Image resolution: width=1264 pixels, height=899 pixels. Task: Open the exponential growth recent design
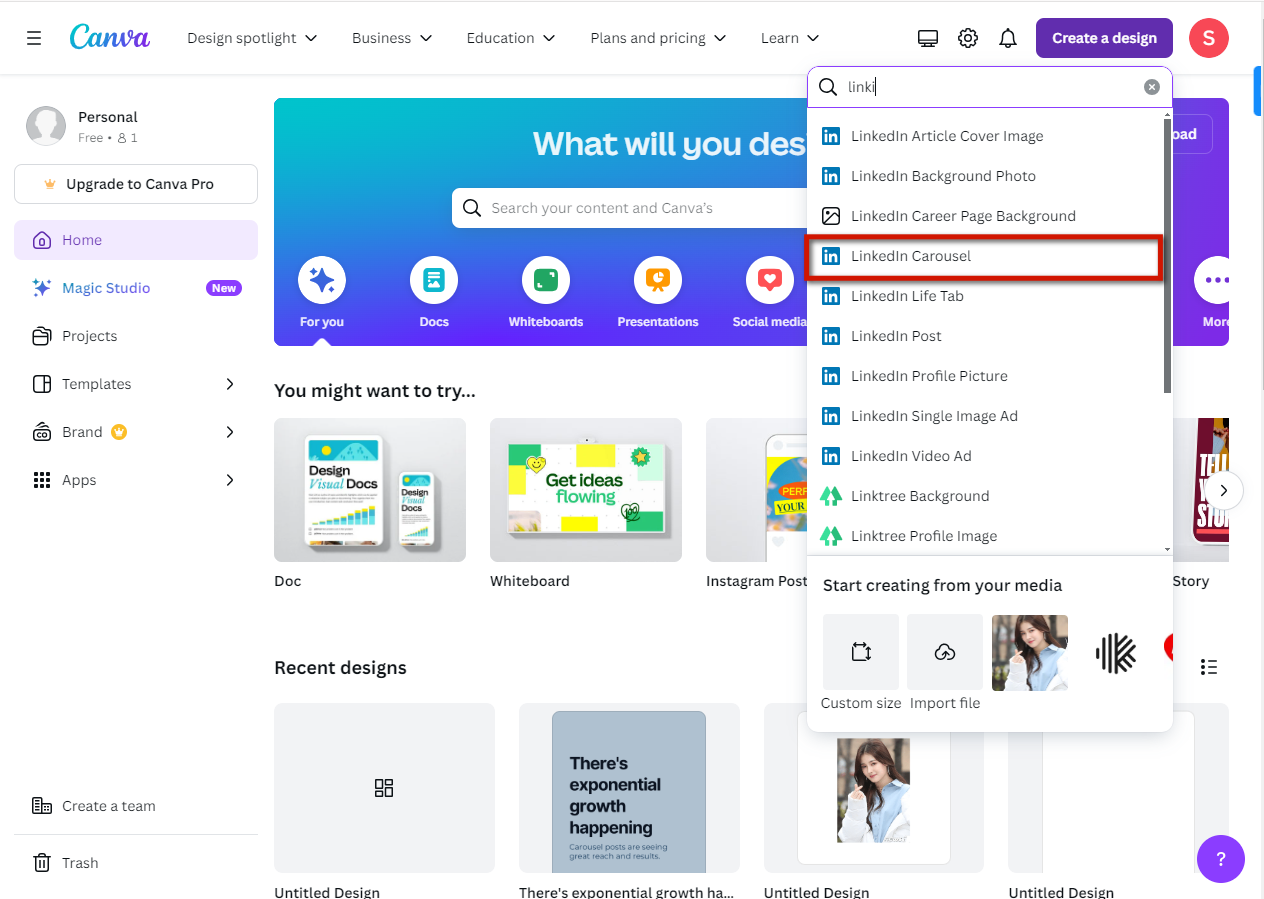(629, 788)
